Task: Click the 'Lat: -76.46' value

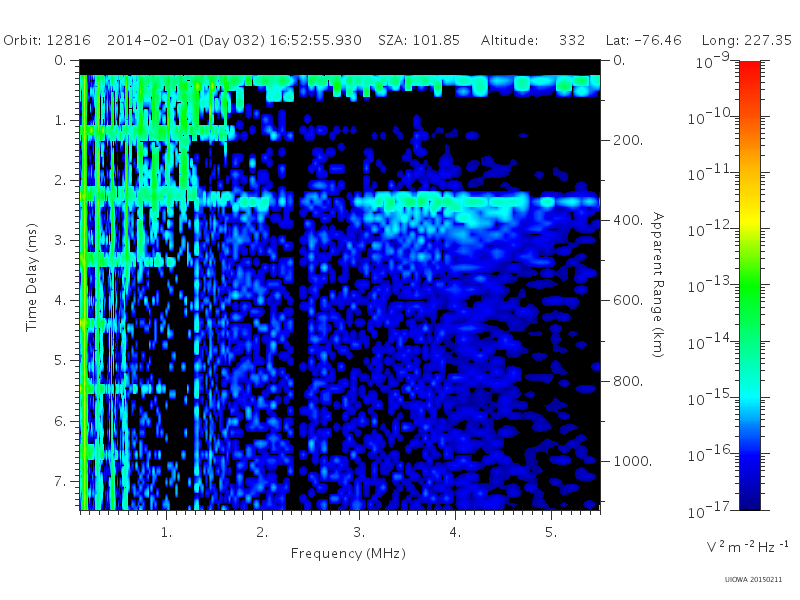Action: coord(643,40)
